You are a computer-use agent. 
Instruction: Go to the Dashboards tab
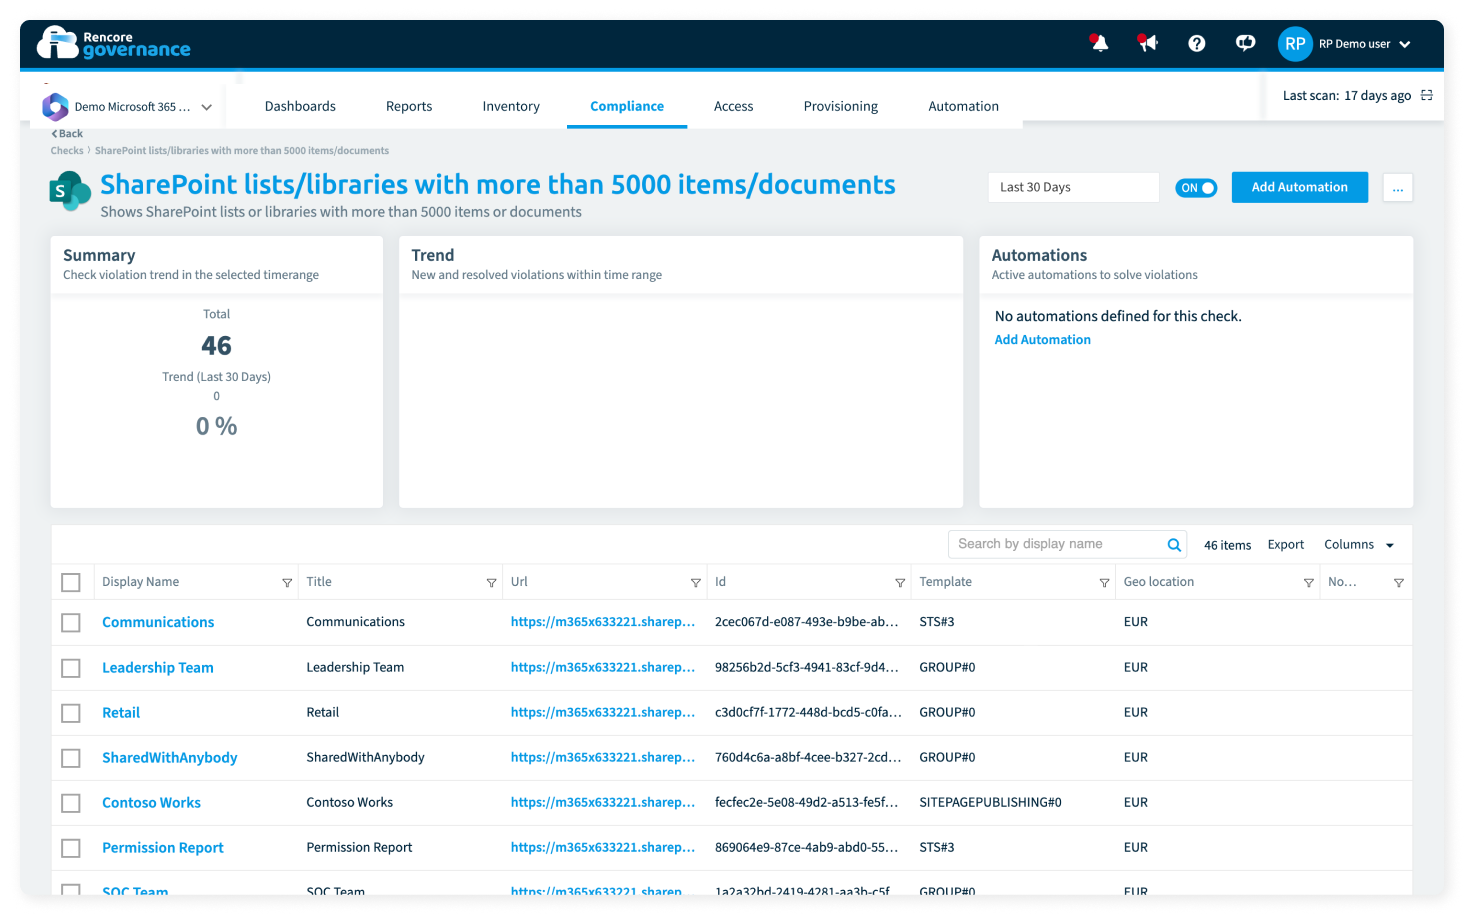(x=300, y=106)
